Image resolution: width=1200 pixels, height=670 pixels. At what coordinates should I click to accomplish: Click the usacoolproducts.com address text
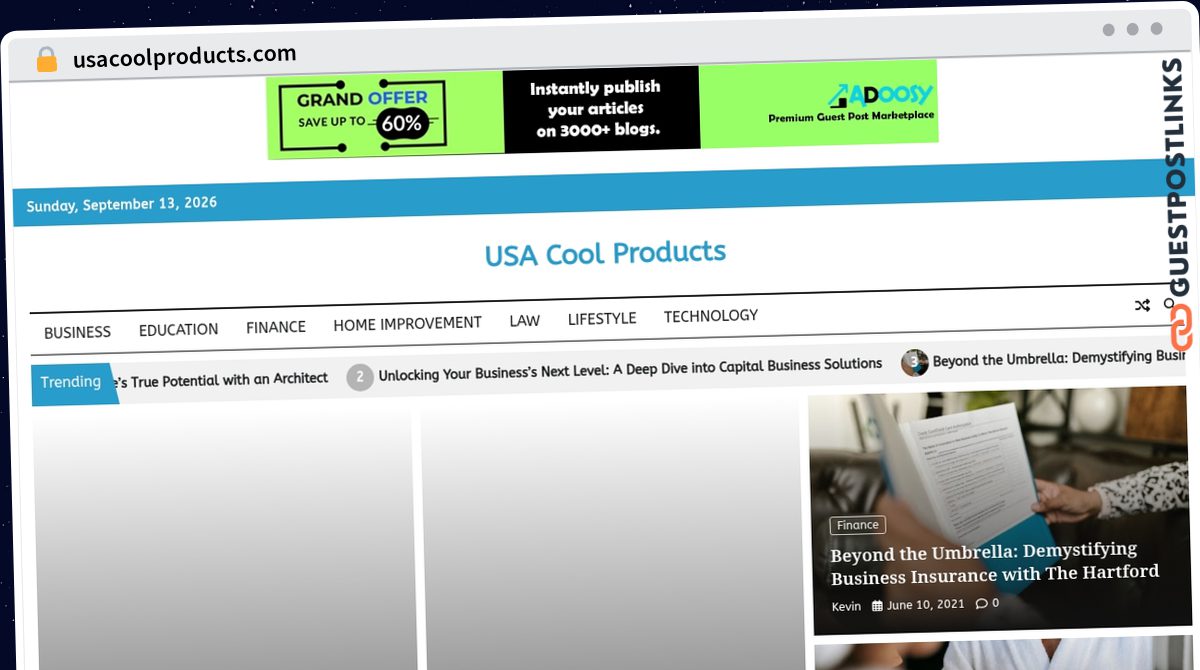185,56
